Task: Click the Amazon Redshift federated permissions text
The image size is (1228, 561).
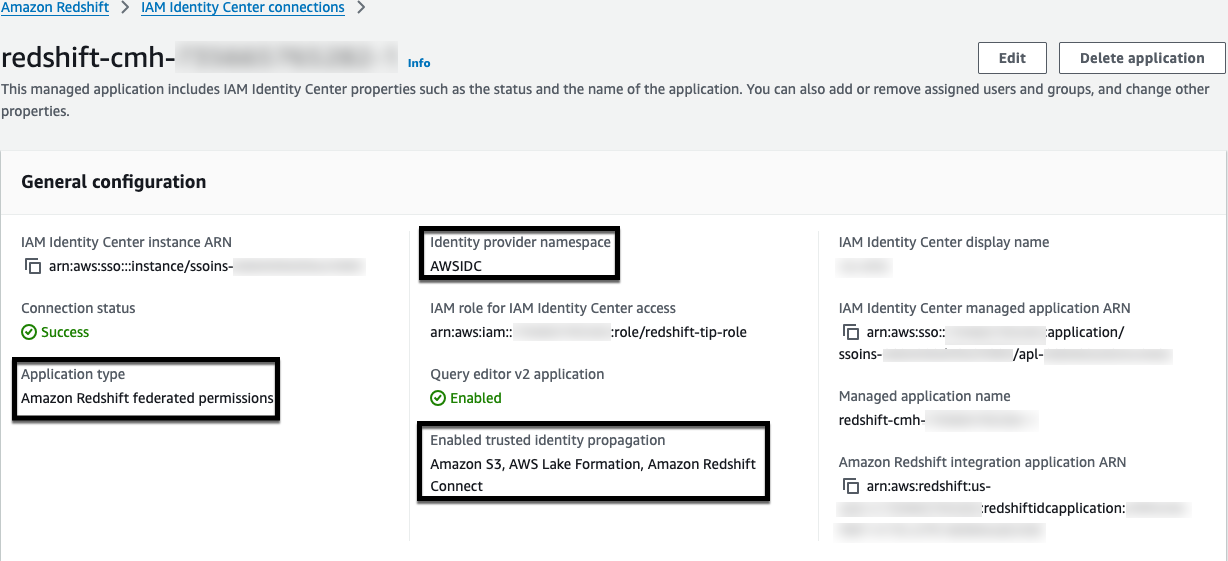Action: coord(147,398)
